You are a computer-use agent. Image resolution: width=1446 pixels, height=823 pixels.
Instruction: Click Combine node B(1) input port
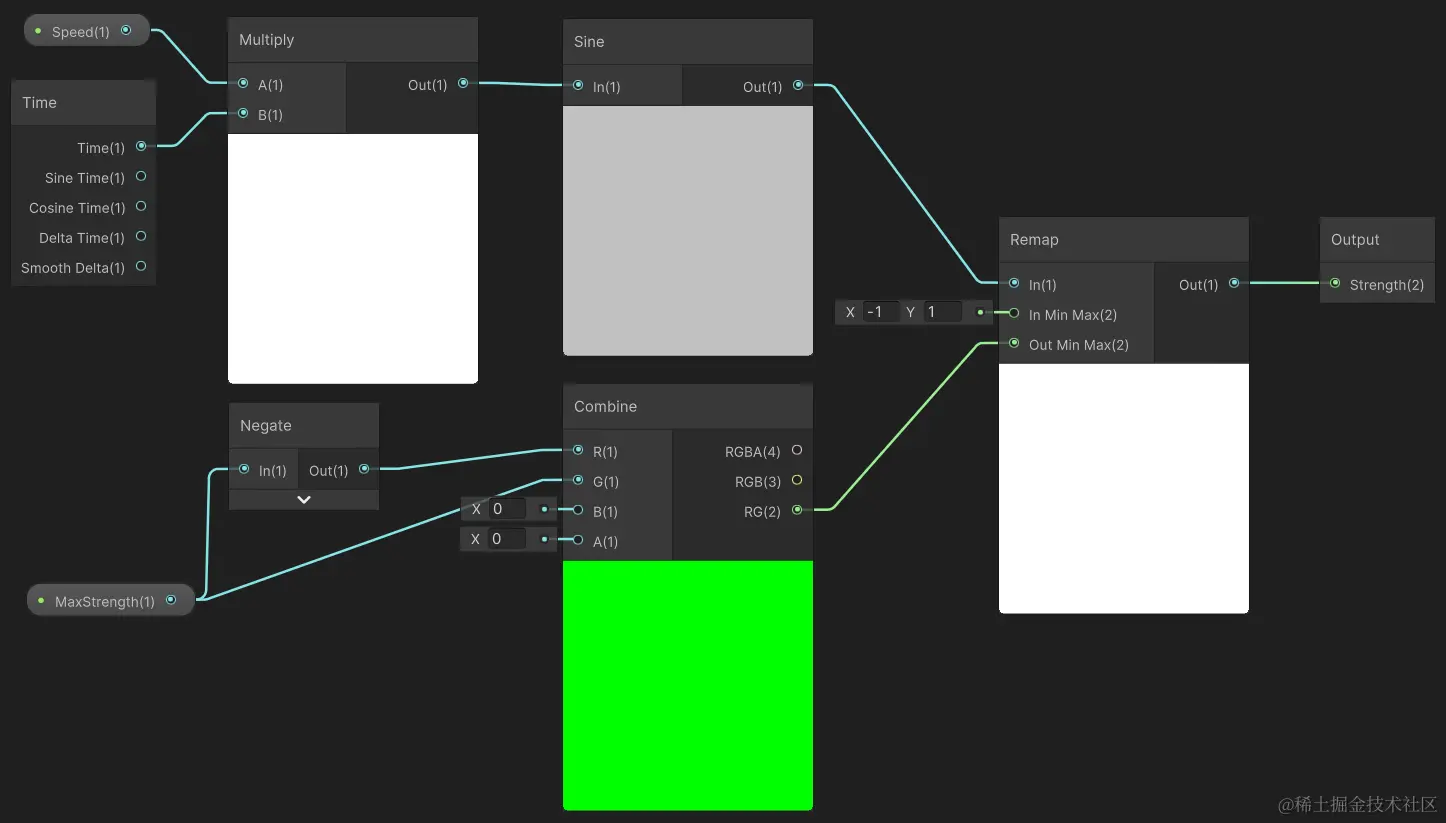578,511
